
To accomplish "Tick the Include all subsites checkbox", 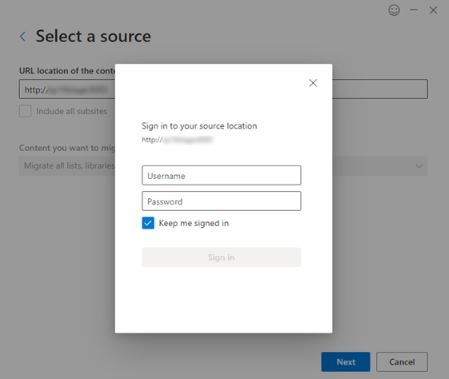I will [25, 111].
